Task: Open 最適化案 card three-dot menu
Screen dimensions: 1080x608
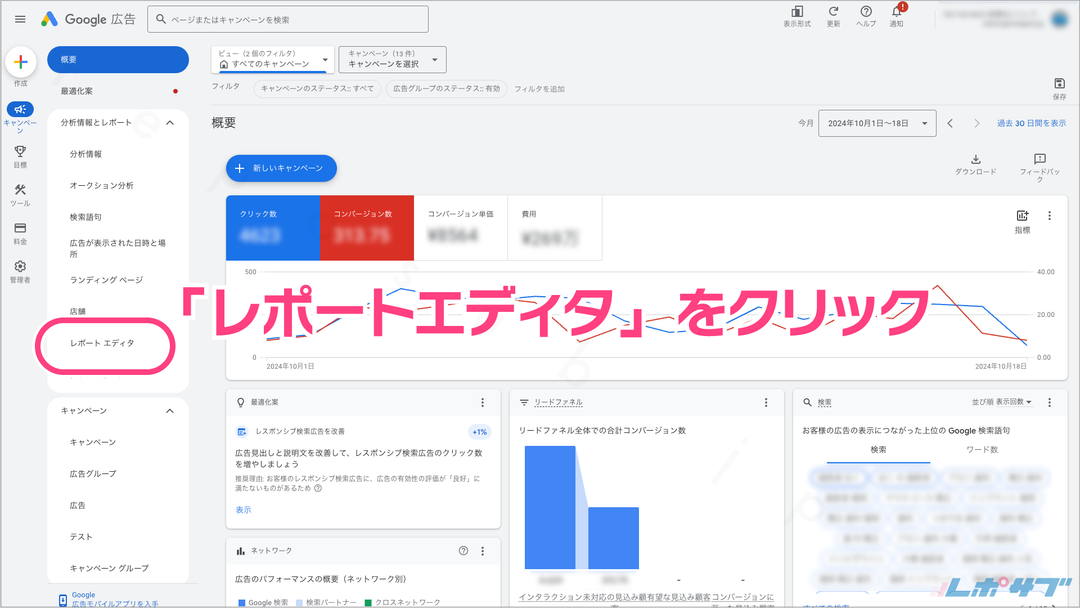Action: click(482, 403)
